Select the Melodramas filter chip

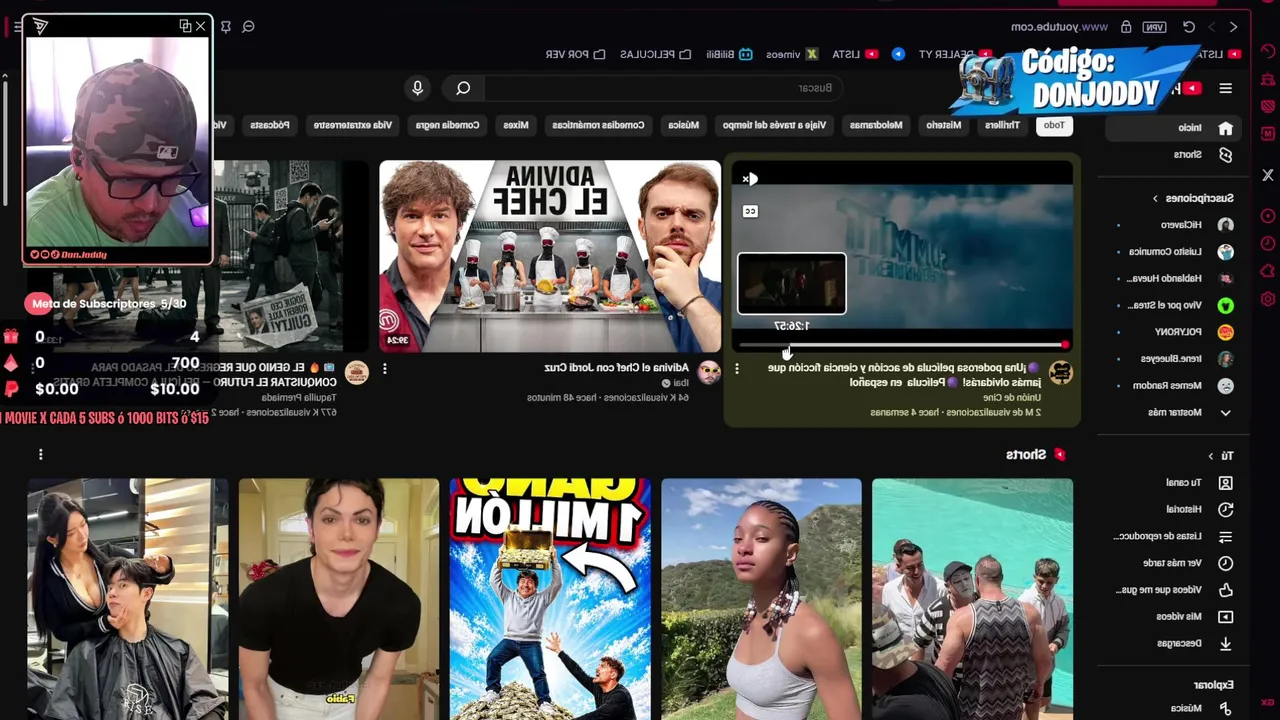pos(876,125)
